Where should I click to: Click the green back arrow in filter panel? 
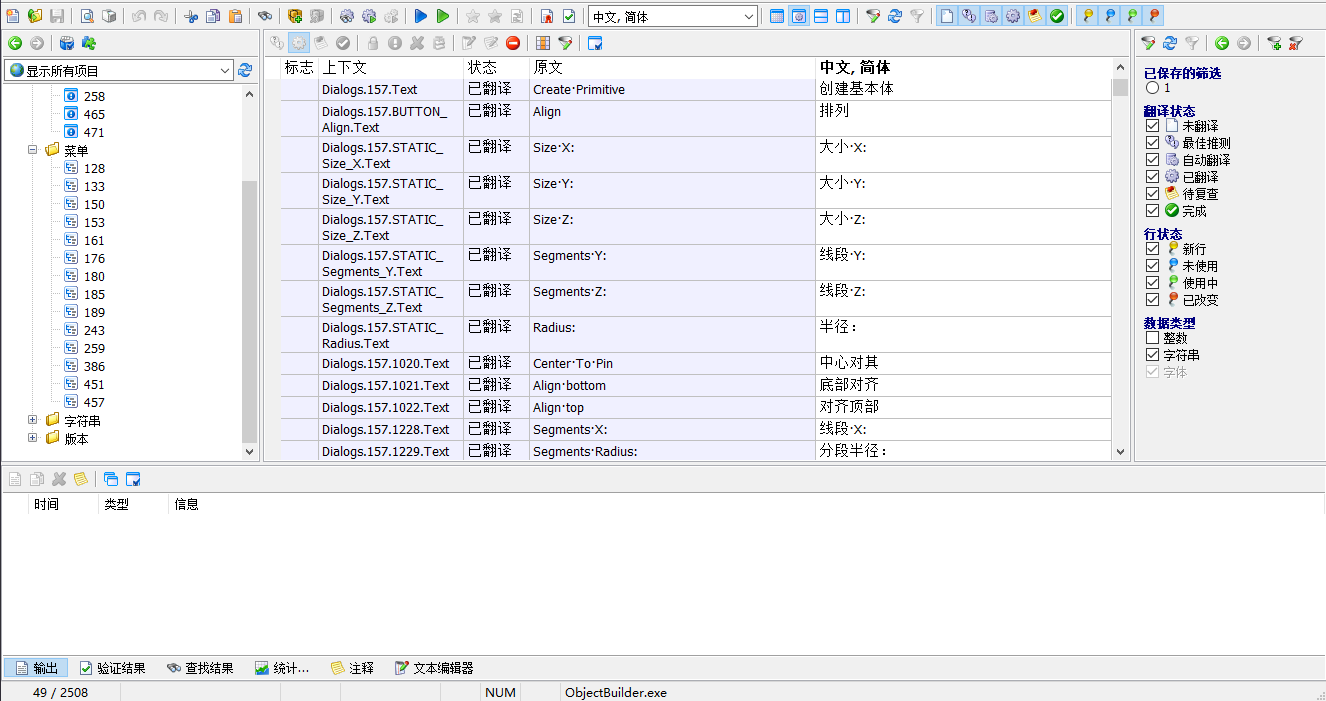[1222, 43]
